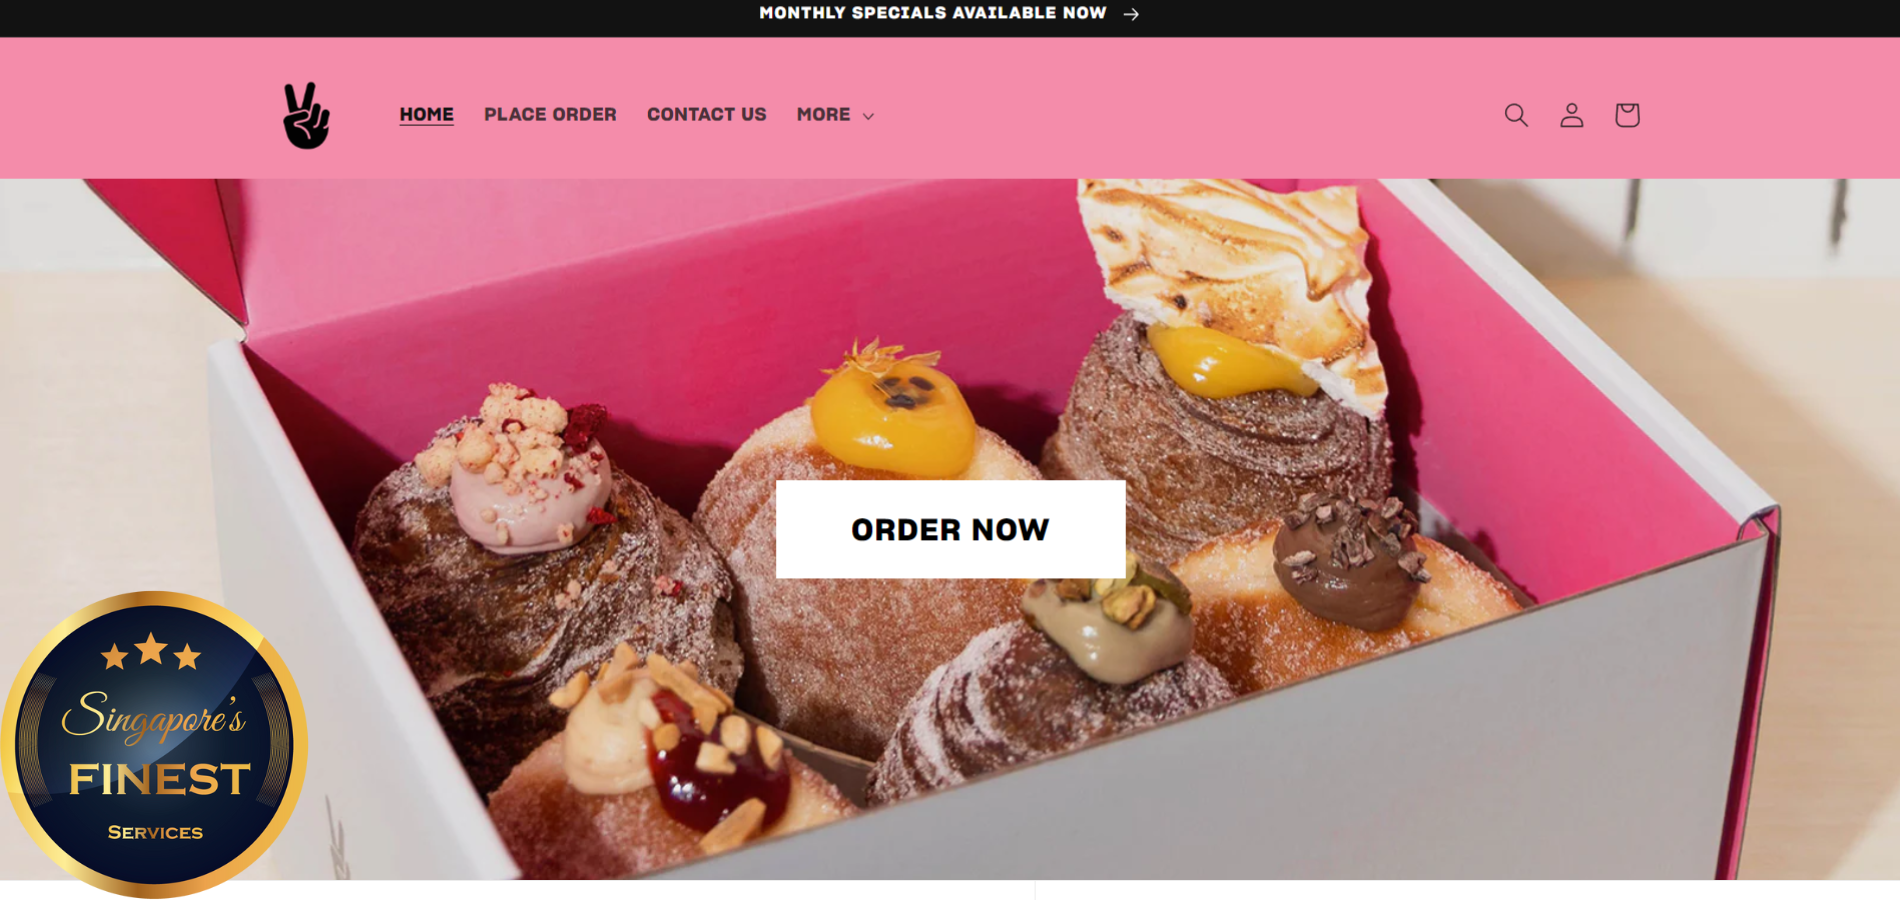This screenshot has height=900, width=1900.
Task: Follow the Monthly Specials Available Now link
Action: 932,13
